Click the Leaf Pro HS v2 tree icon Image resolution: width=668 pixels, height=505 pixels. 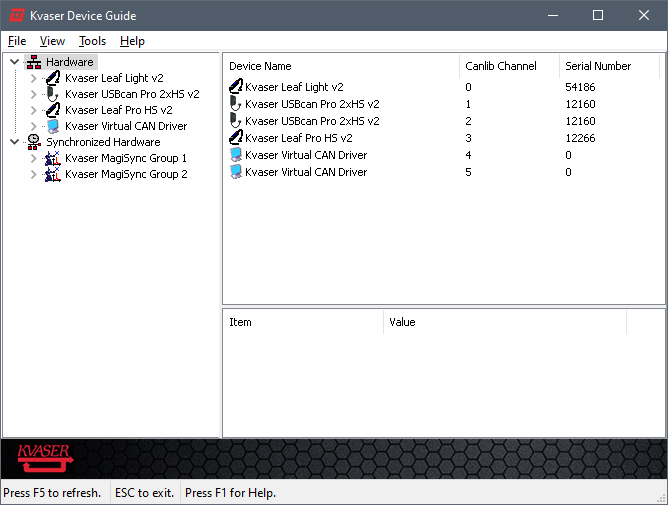[53, 110]
